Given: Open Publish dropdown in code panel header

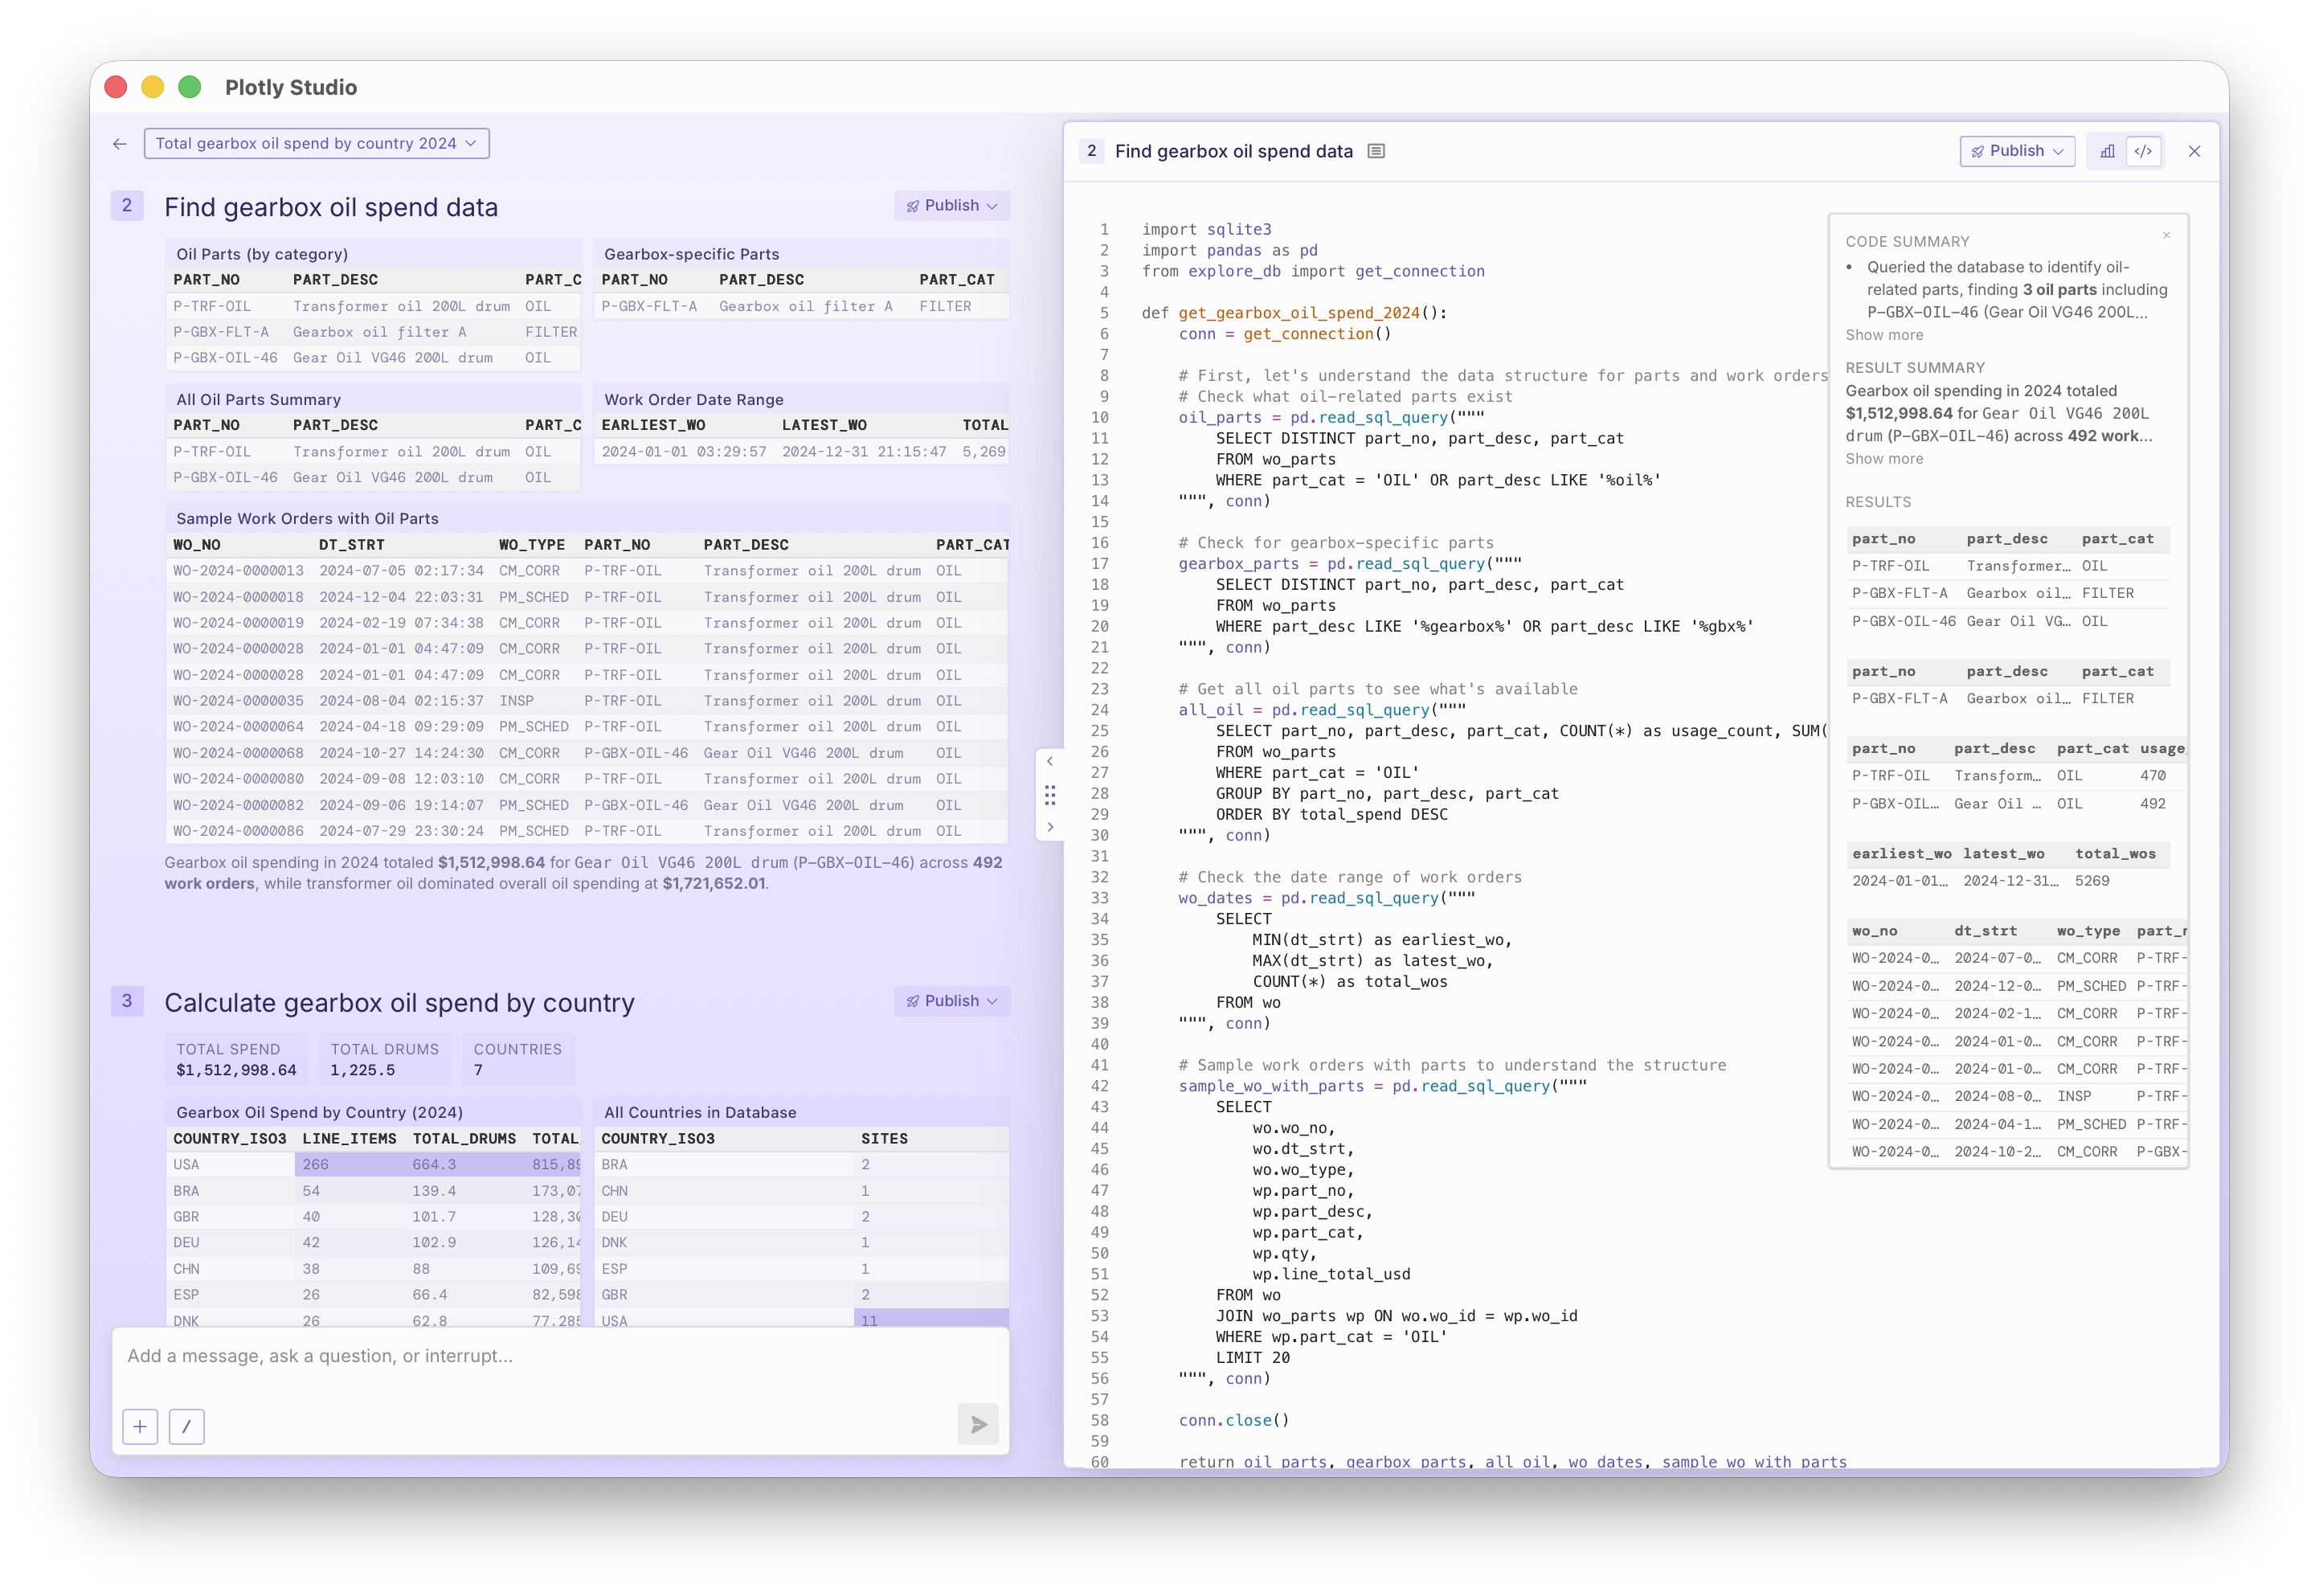Looking at the screenshot, I should [x=2016, y=151].
